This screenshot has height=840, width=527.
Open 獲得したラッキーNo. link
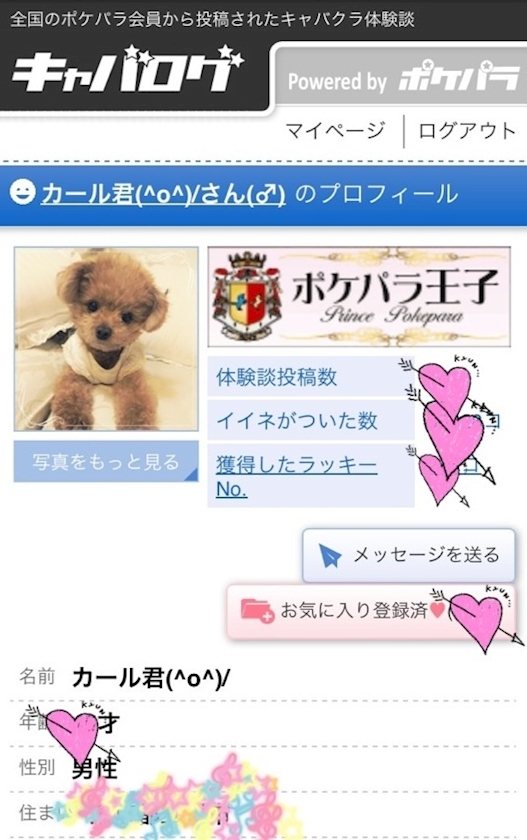coord(297,476)
